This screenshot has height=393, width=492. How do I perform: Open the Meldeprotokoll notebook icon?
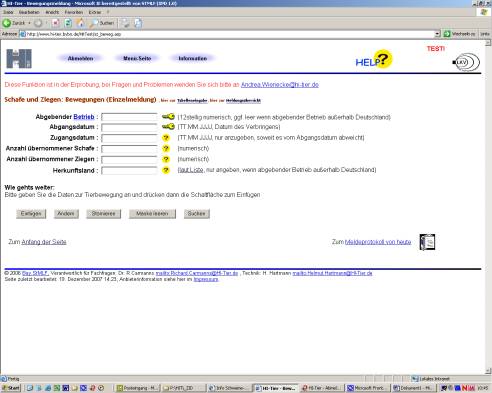click(x=427, y=242)
